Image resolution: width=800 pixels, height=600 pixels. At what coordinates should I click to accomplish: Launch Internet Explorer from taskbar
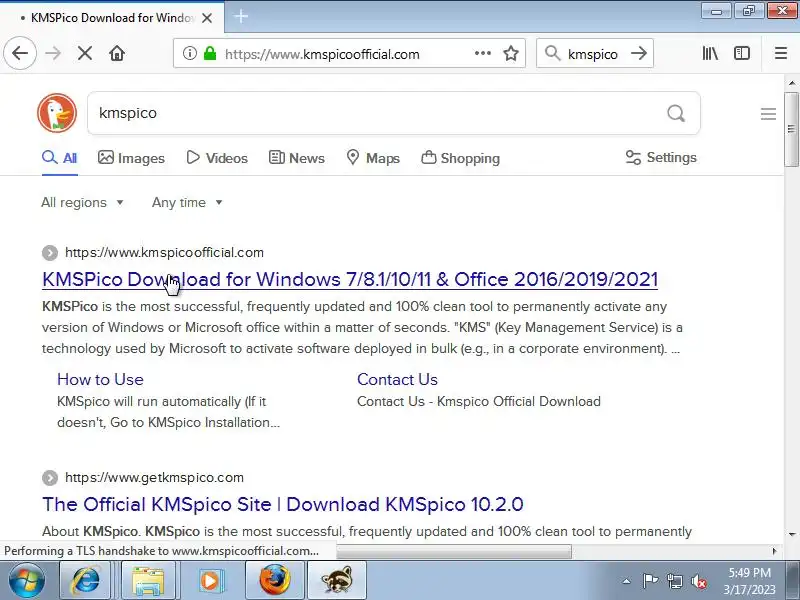[x=86, y=580]
